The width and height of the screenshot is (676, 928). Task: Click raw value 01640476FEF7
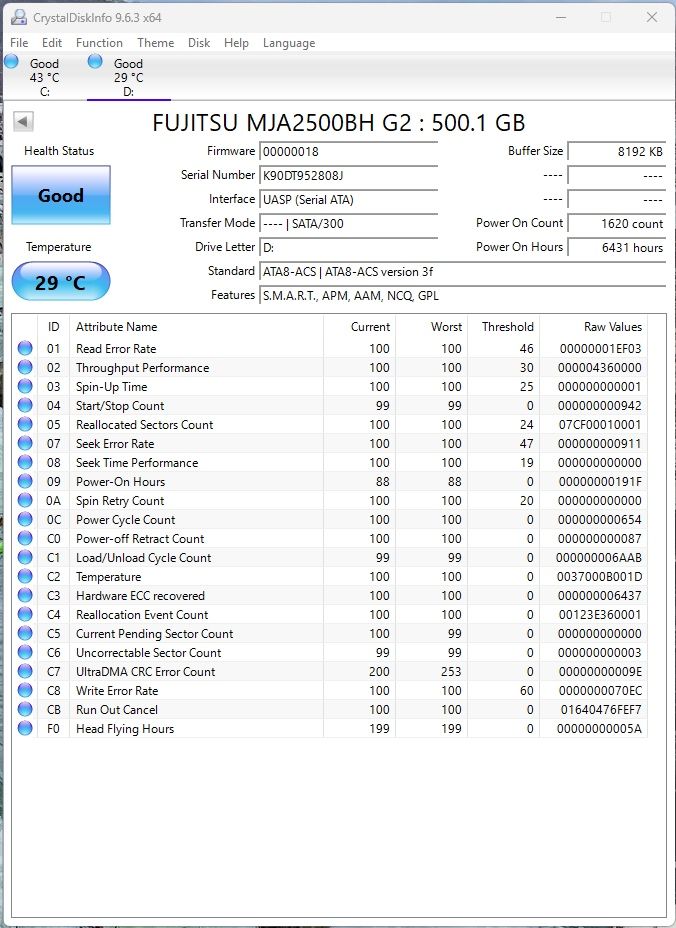click(601, 710)
